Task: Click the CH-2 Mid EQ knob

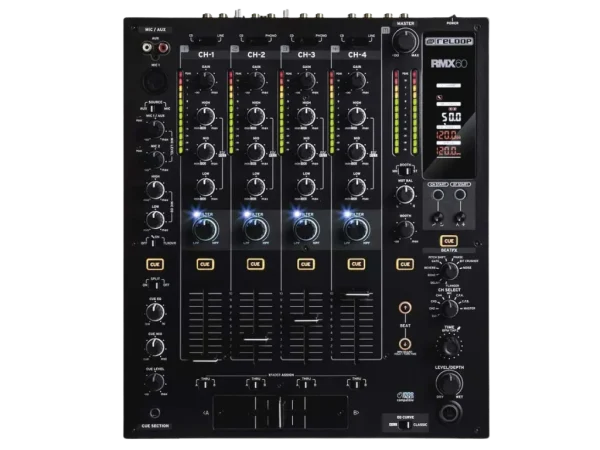Action: coord(256,152)
